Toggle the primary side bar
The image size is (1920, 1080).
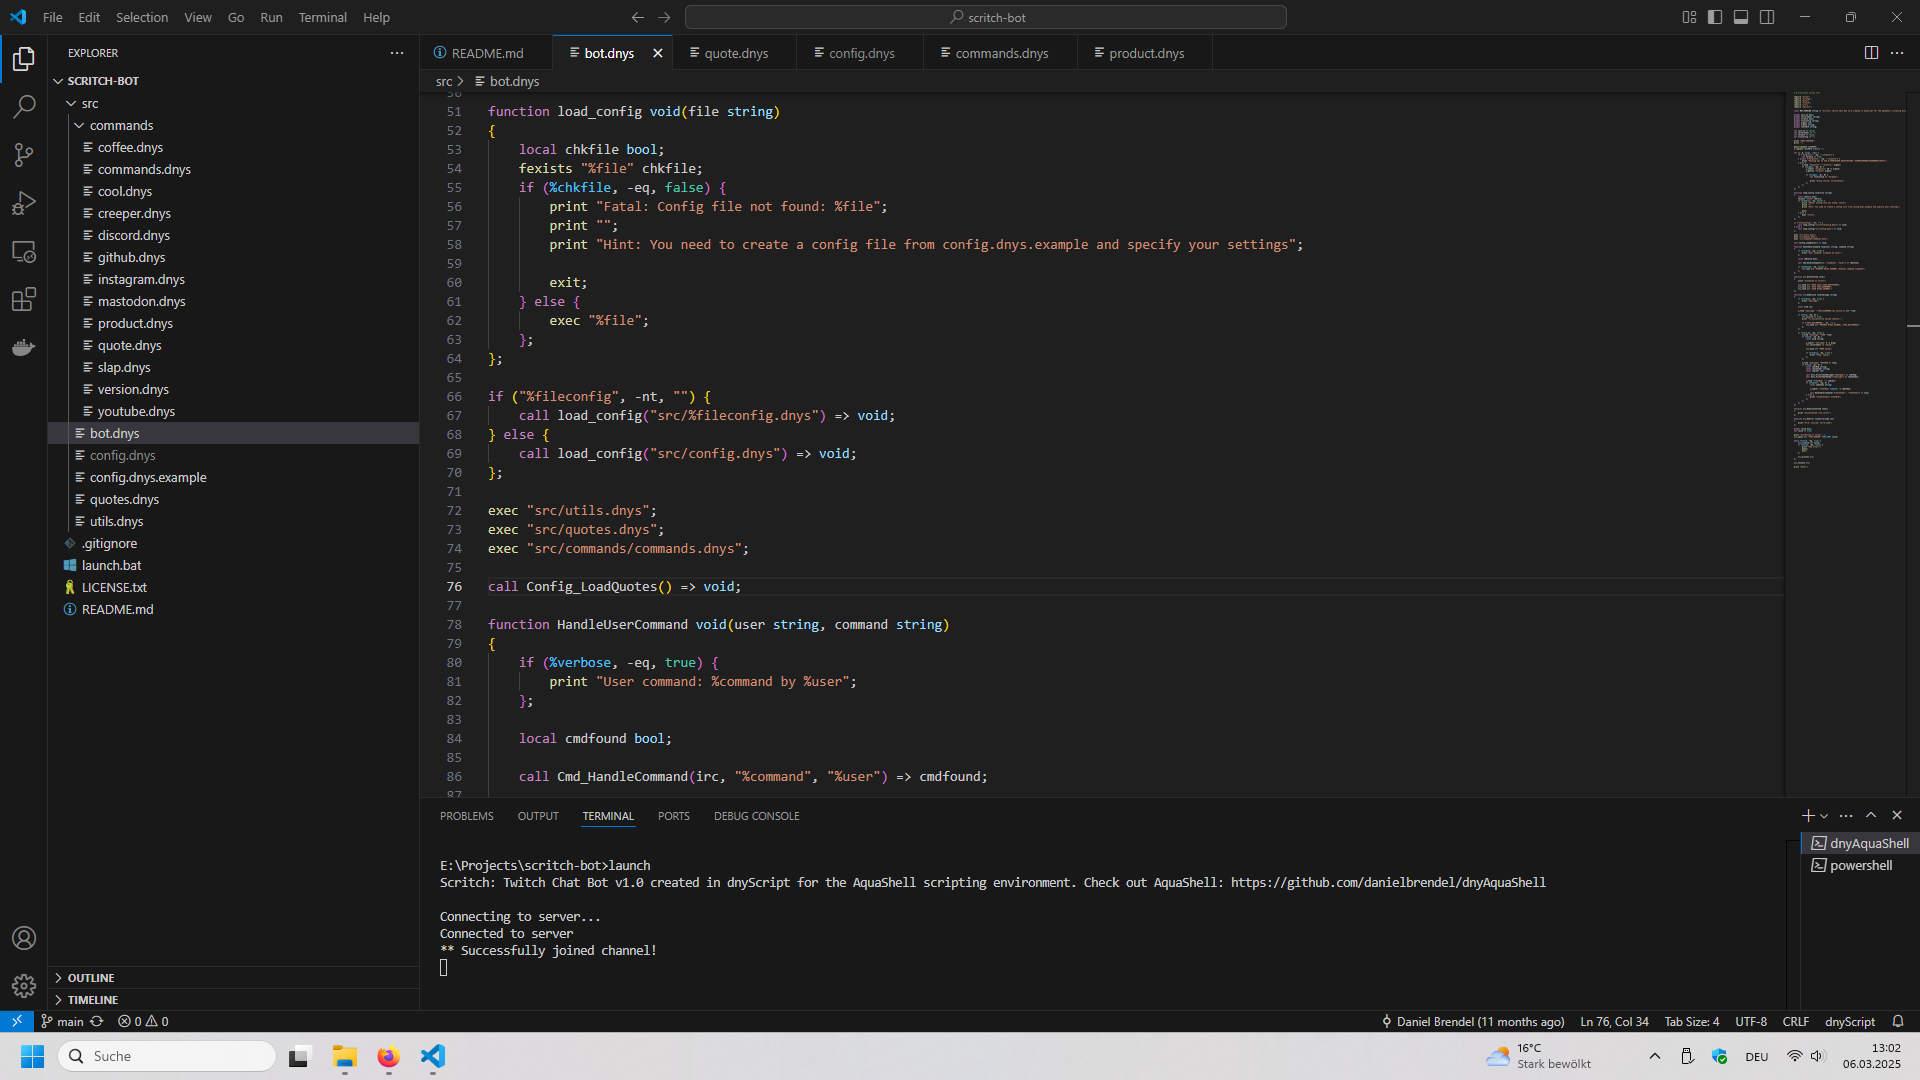(1715, 17)
